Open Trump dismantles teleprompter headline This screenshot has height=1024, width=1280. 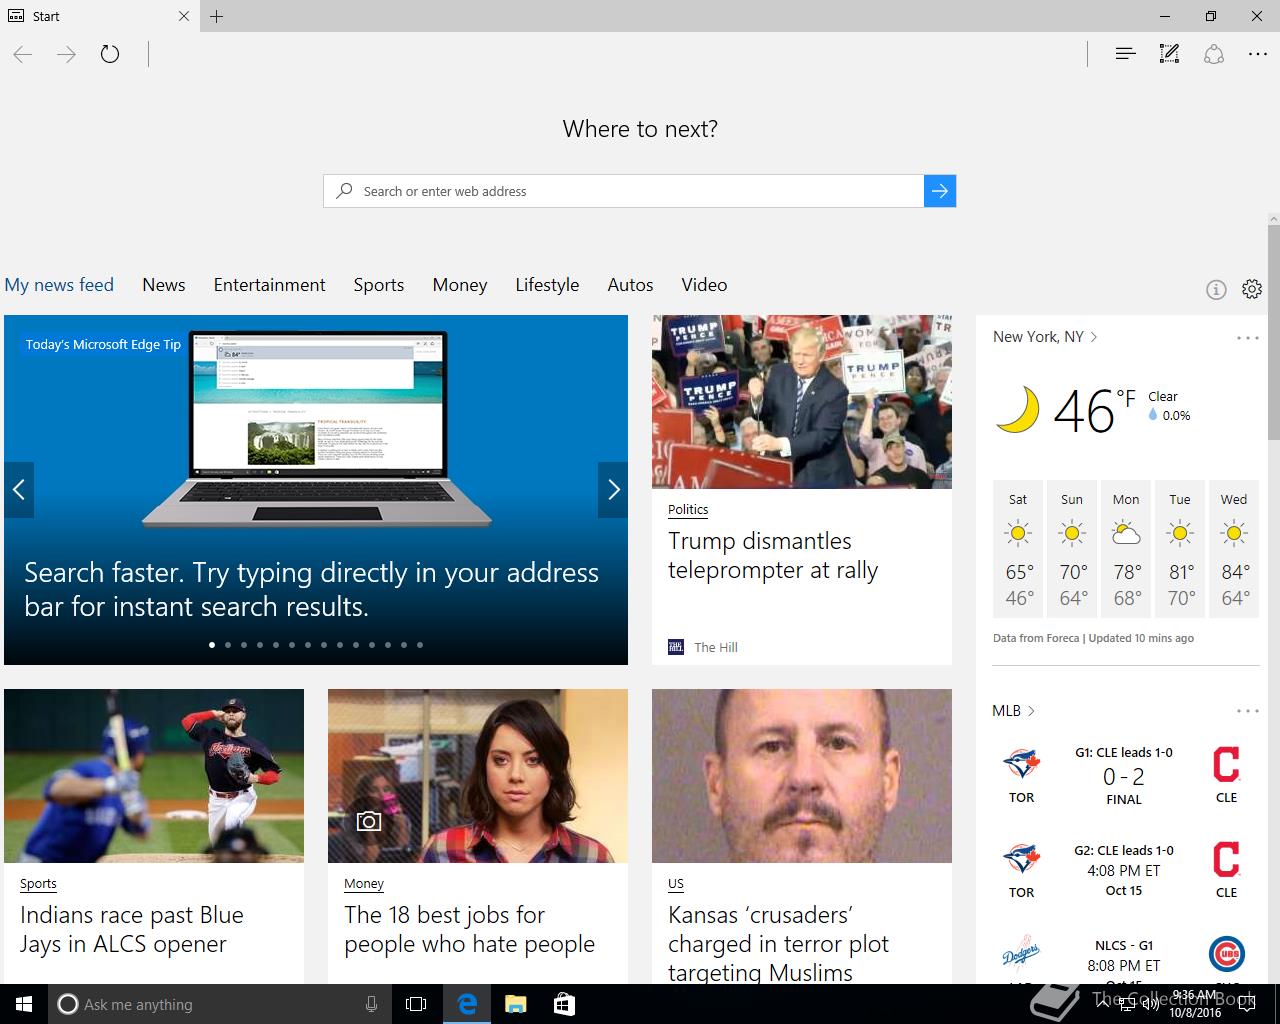coord(773,555)
